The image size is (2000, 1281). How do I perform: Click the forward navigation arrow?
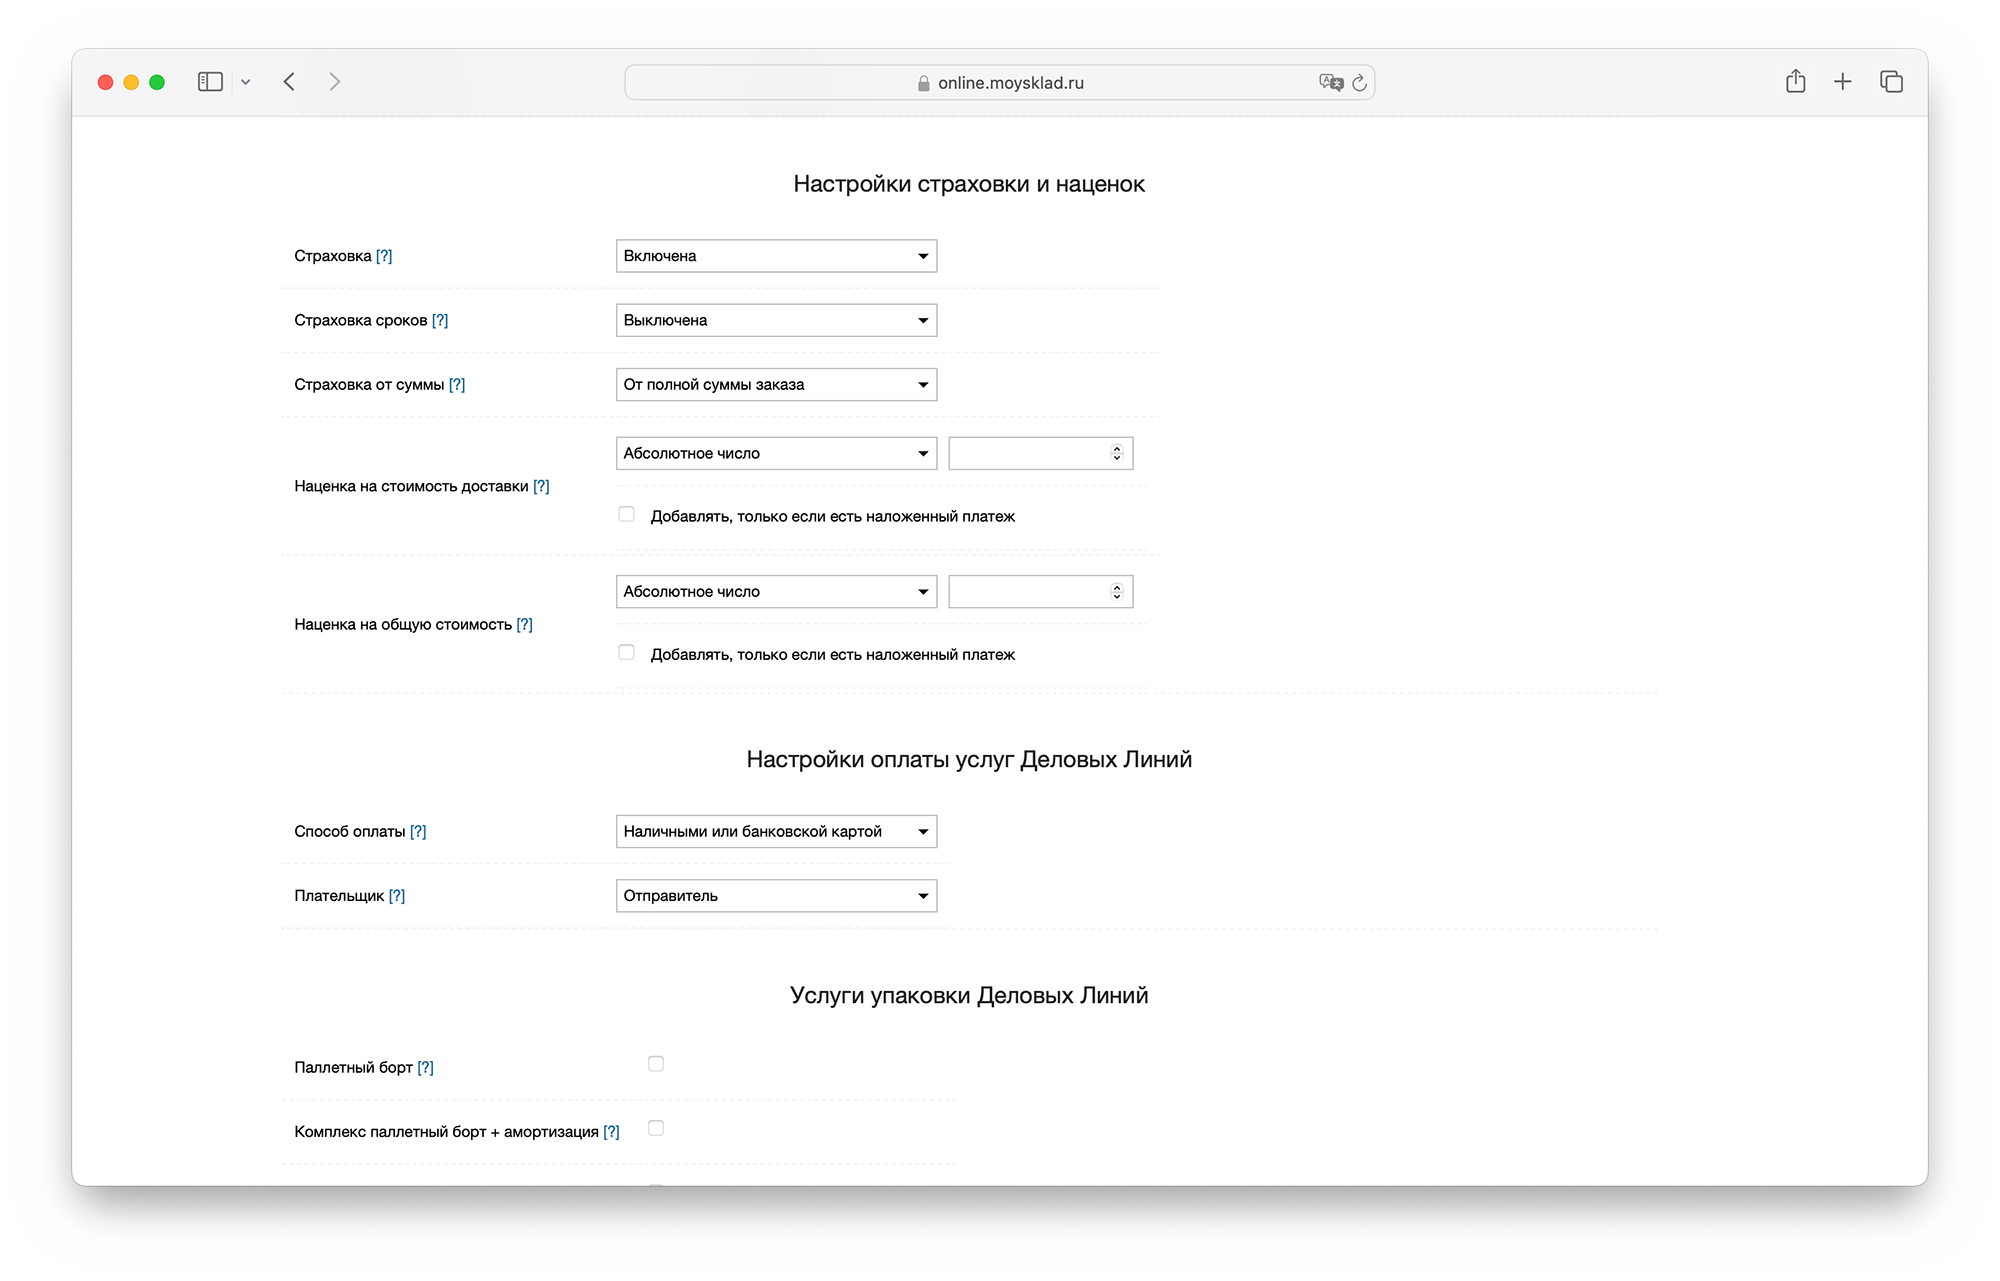335,82
